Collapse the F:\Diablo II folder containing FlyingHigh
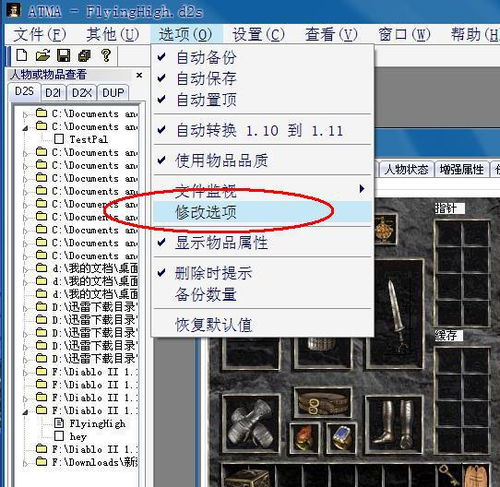Image resolution: width=500 pixels, height=487 pixels. coord(25,412)
